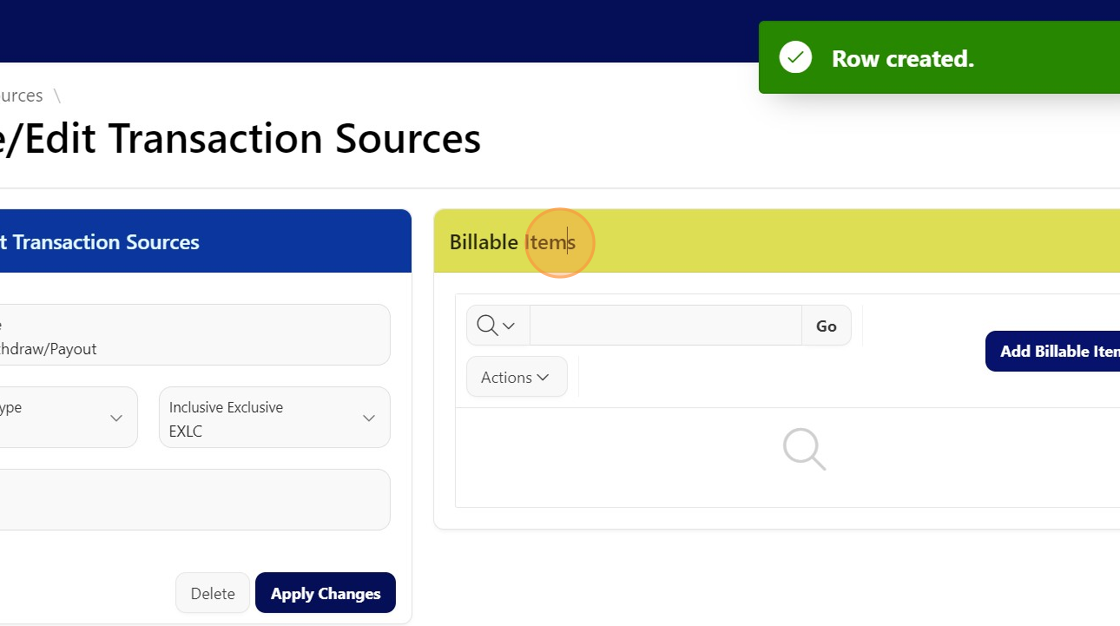Click the dark navy top navigation bar
Screen dimensions: 1120x626
click(380, 30)
